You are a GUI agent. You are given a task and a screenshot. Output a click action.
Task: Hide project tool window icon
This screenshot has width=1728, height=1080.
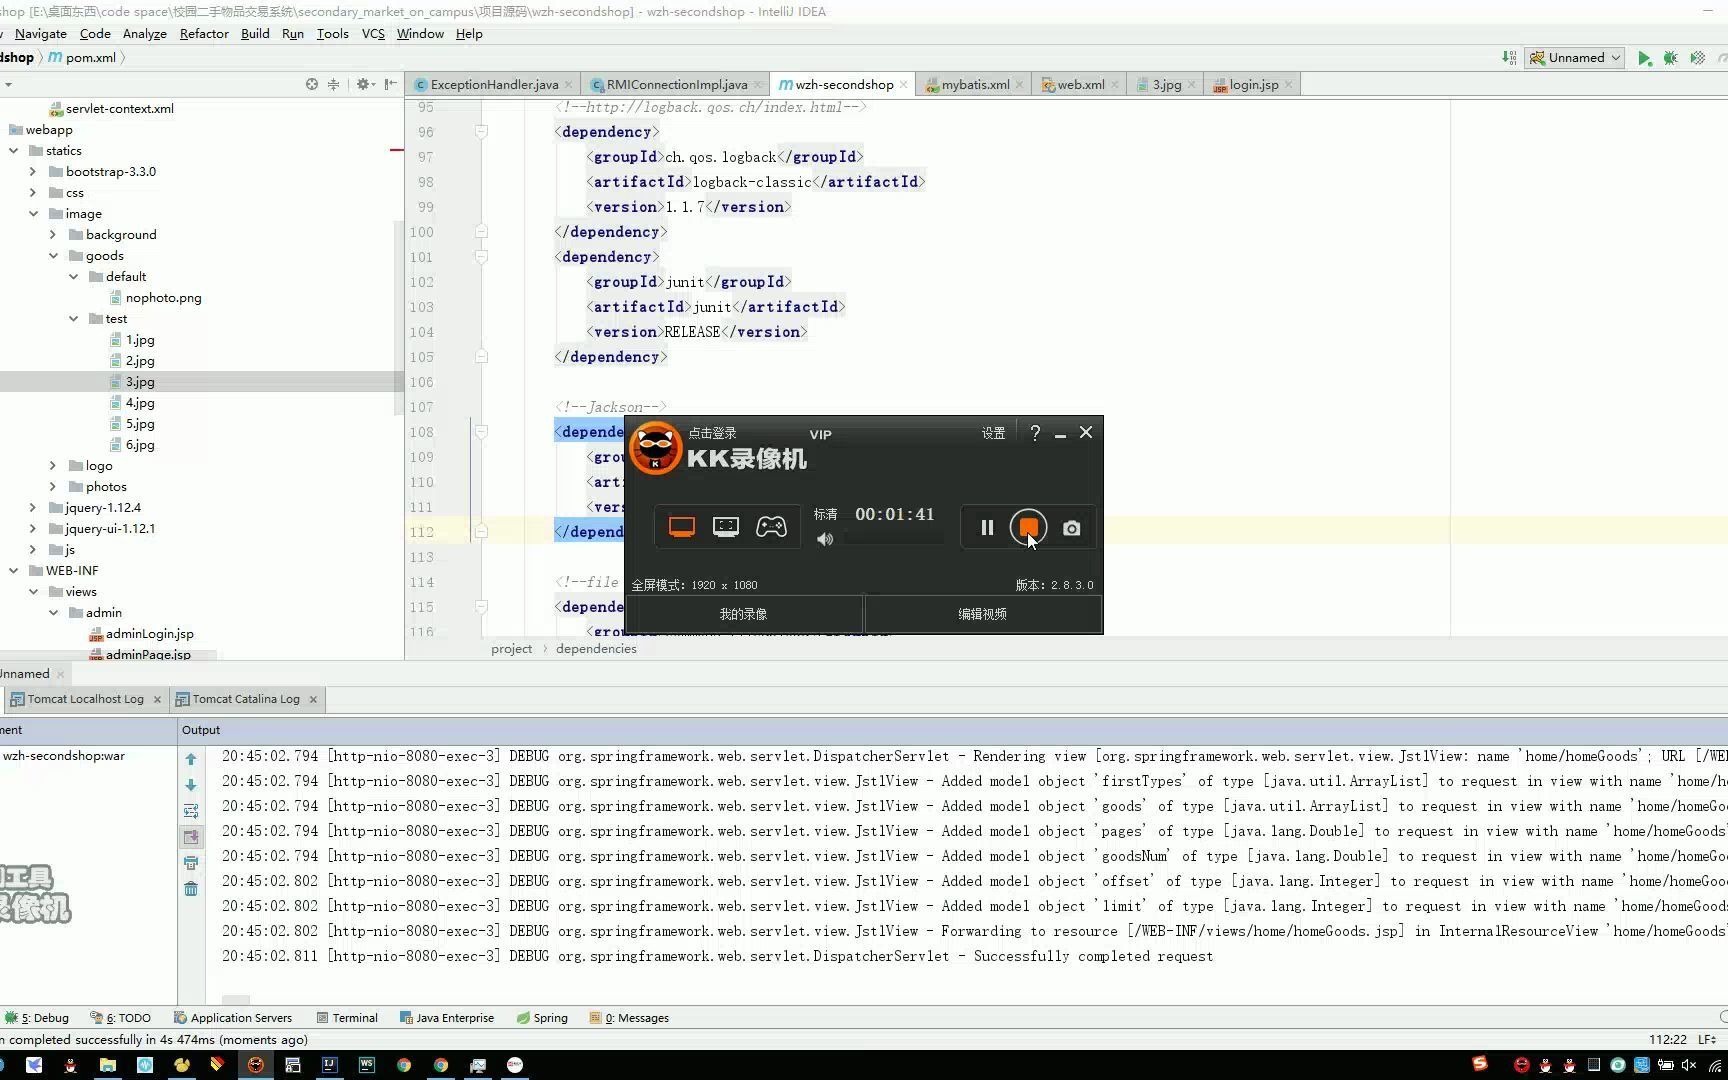390,84
